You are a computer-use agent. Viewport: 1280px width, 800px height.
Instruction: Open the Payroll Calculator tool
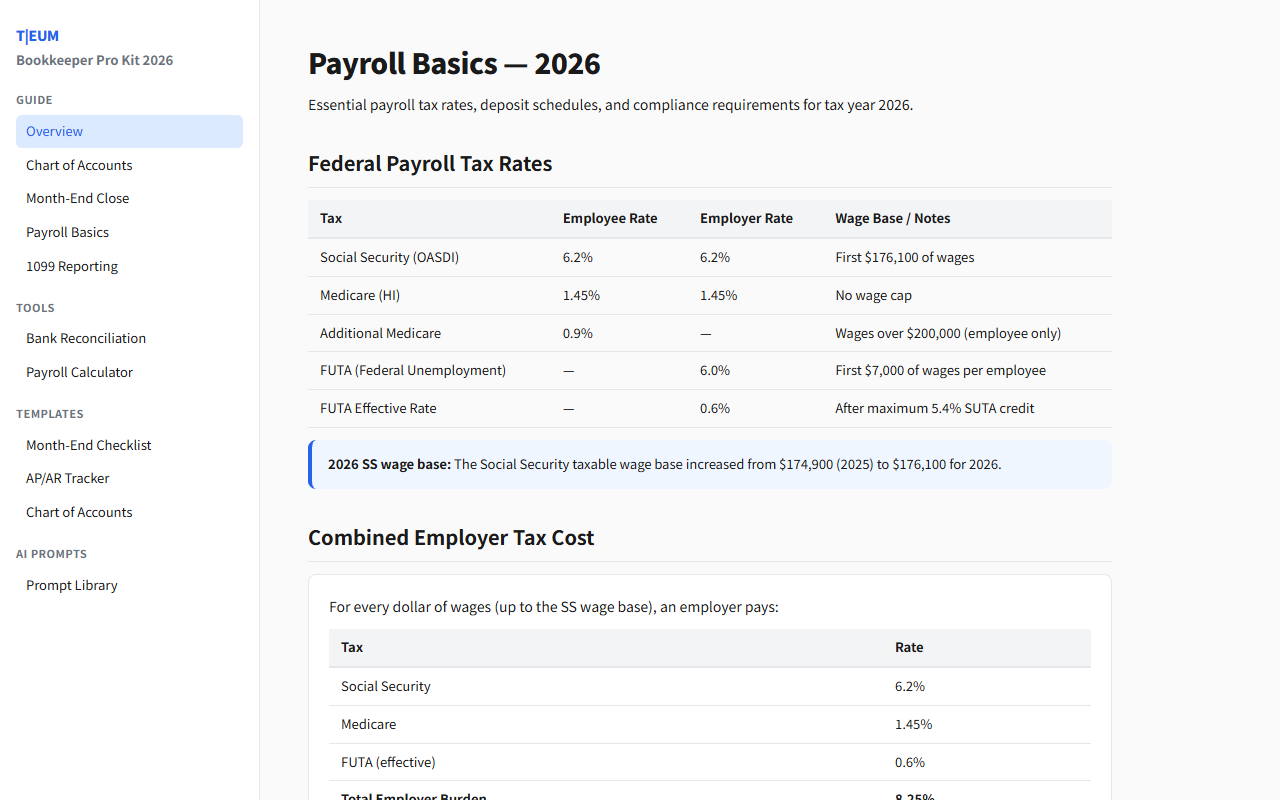pos(79,372)
